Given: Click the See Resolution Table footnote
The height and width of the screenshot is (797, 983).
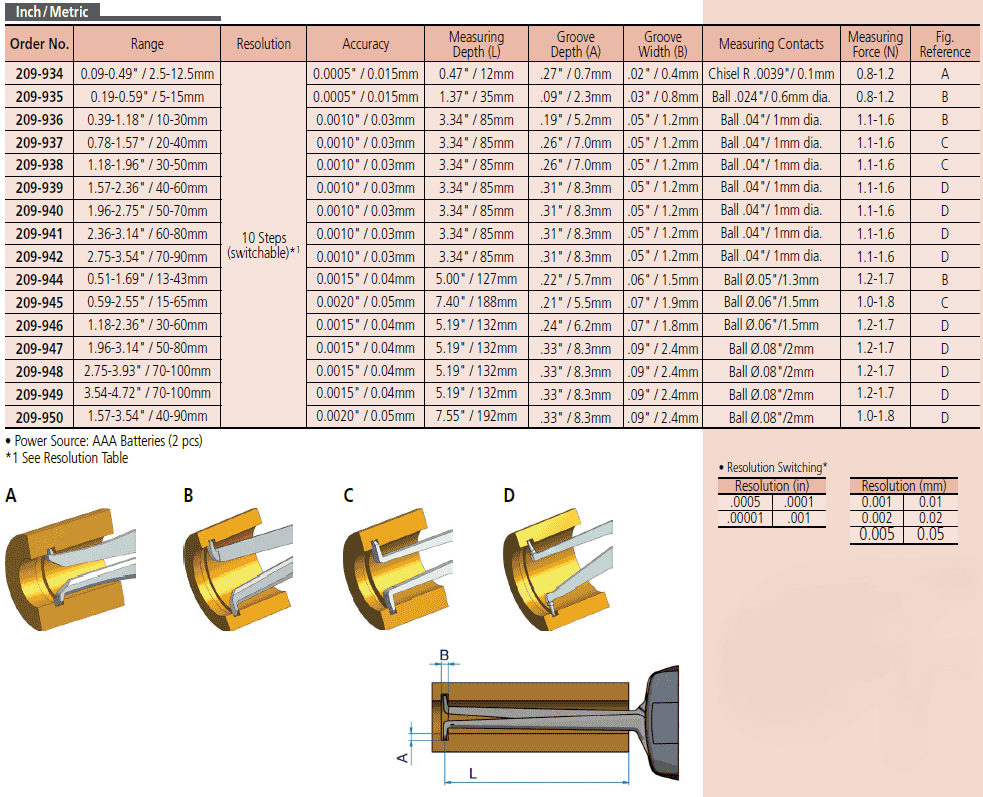Looking at the screenshot, I should tap(67, 458).
